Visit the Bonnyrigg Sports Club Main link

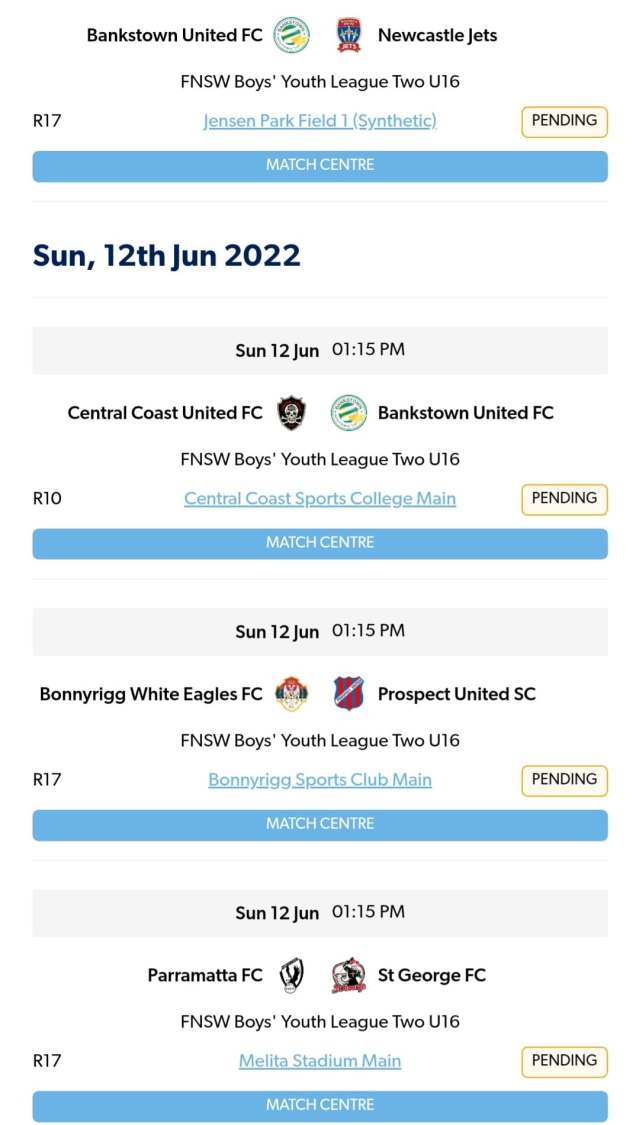(319, 780)
